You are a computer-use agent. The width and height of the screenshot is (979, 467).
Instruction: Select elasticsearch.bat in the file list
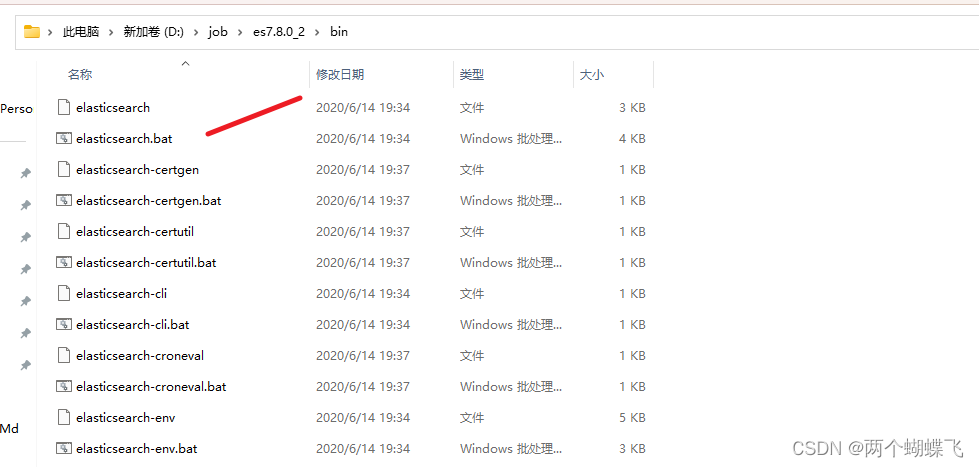(124, 139)
